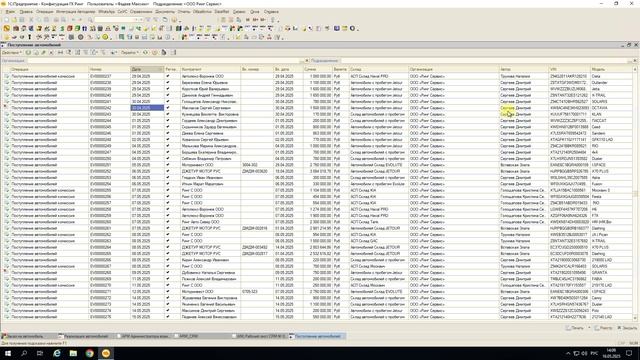Show hidden system tray icons chevron
This screenshot has width=640, height=360.
tap(568, 353)
